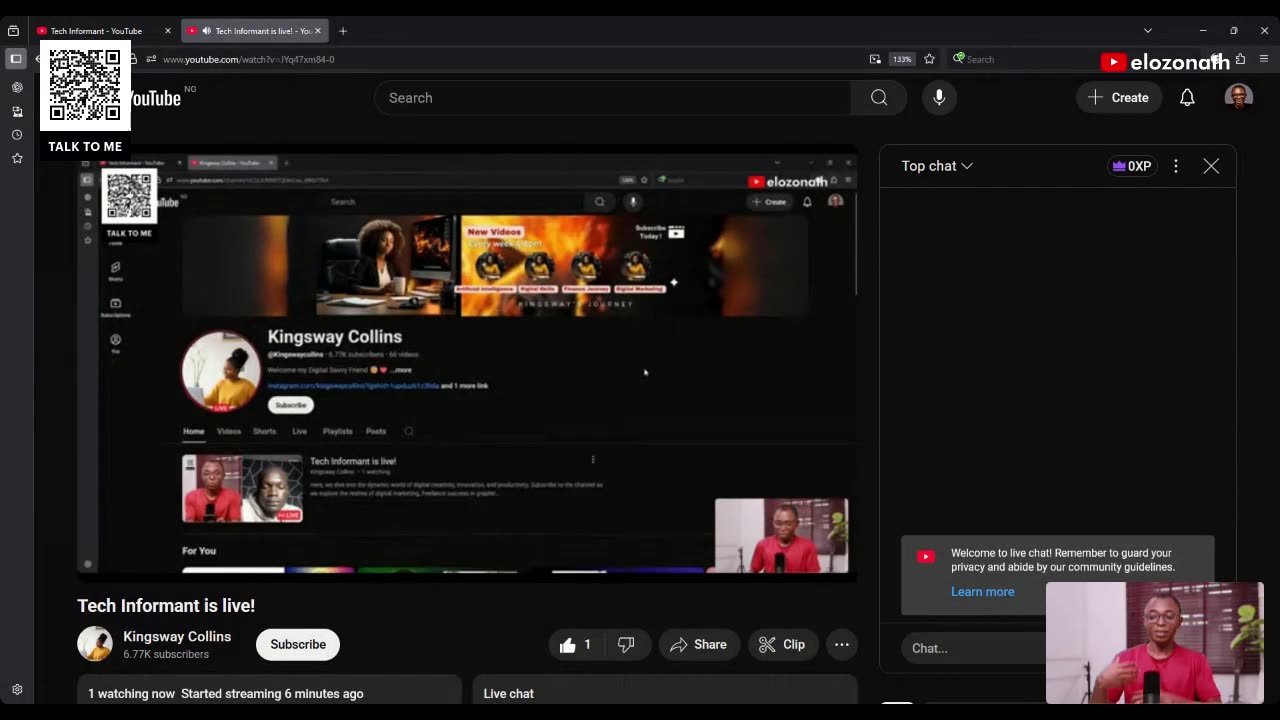
Task: Close the live chat panel
Action: pos(1211,166)
